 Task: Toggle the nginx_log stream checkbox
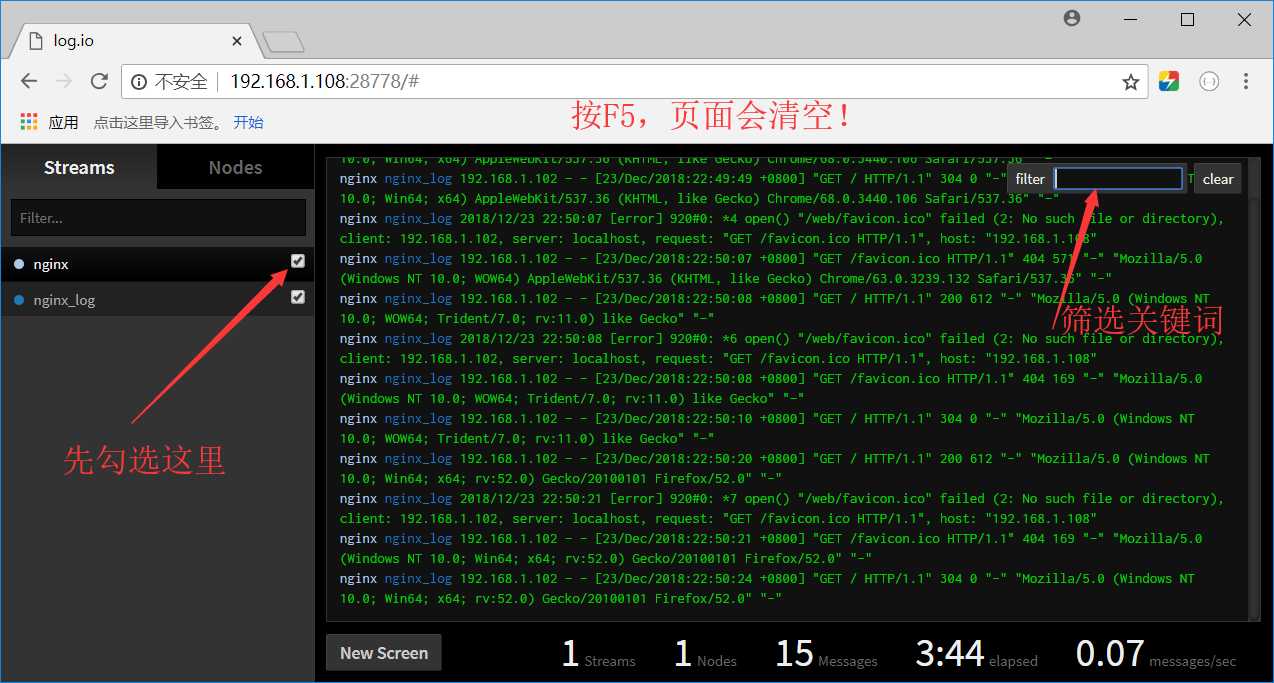298,297
